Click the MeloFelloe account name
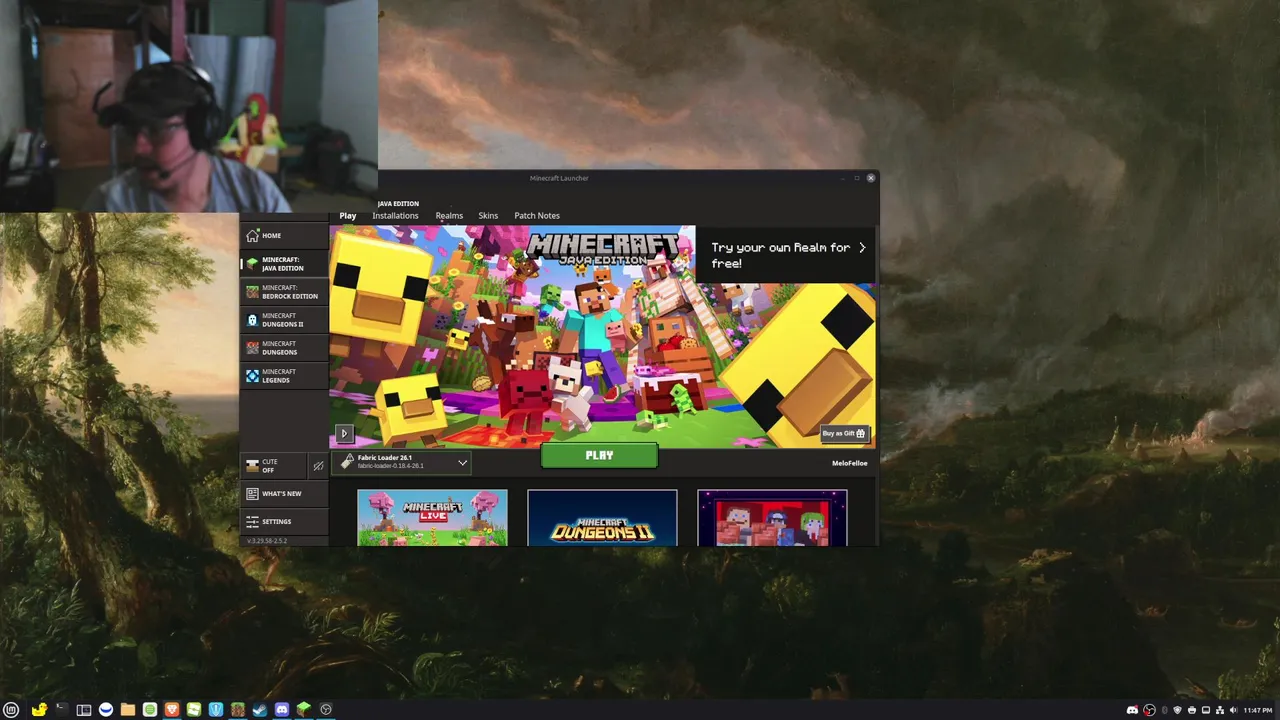The width and height of the screenshot is (1280, 720). (x=849, y=463)
